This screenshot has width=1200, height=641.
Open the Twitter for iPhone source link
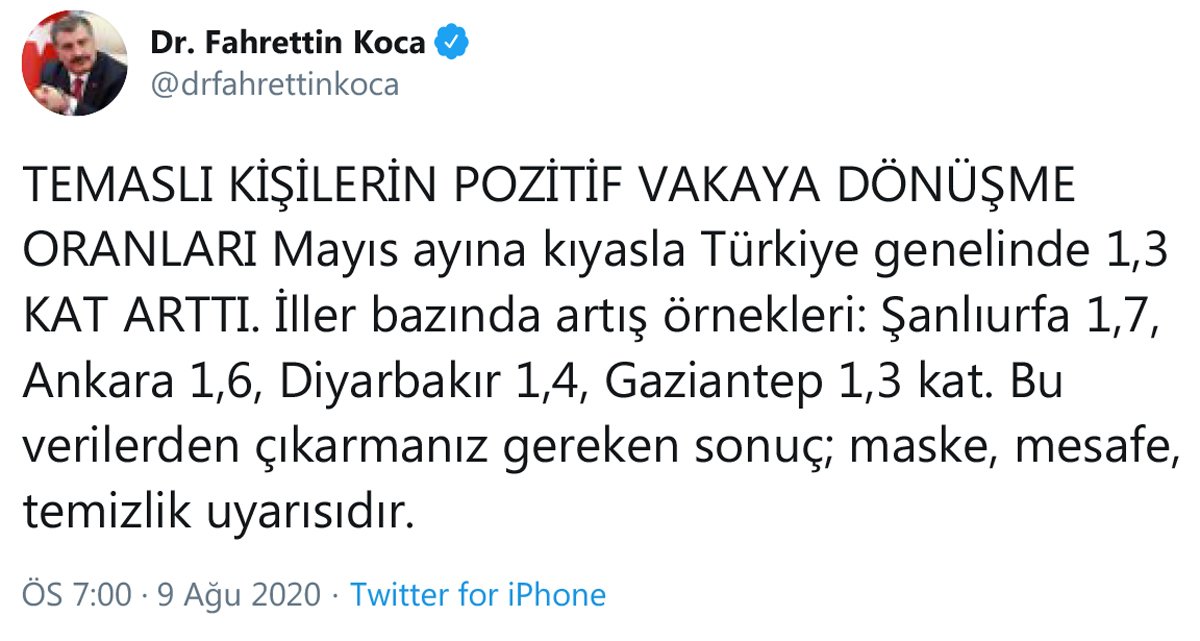point(478,595)
